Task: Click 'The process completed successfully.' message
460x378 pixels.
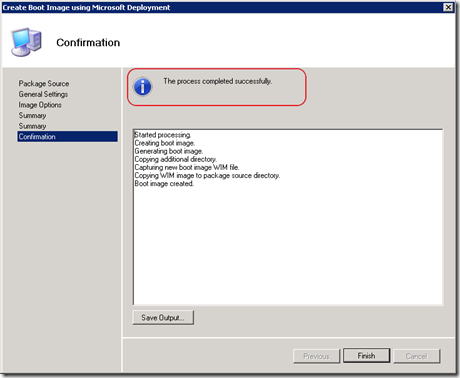Action: (x=218, y=81)
